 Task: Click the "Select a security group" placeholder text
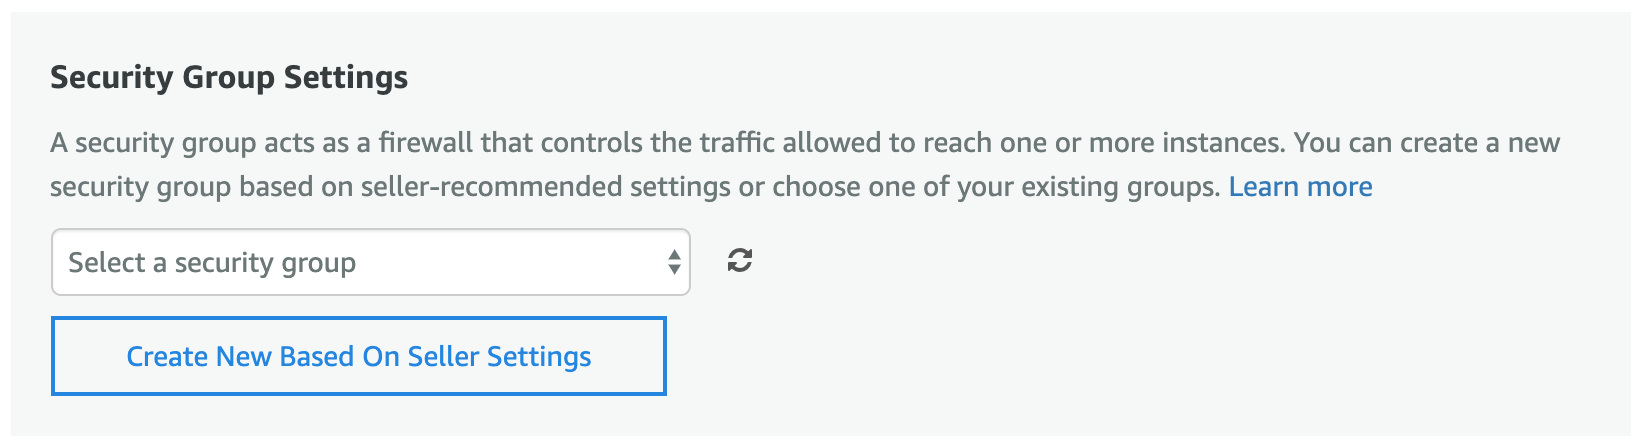click(x=212, y=262)
